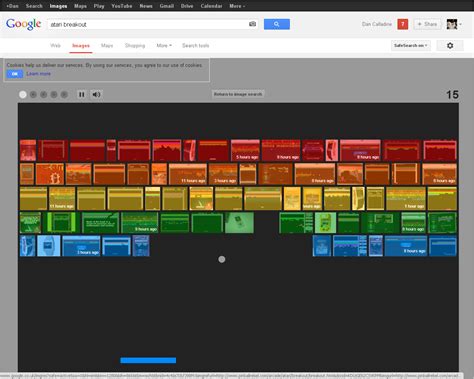Click the grey game ball

click(222, 259)
